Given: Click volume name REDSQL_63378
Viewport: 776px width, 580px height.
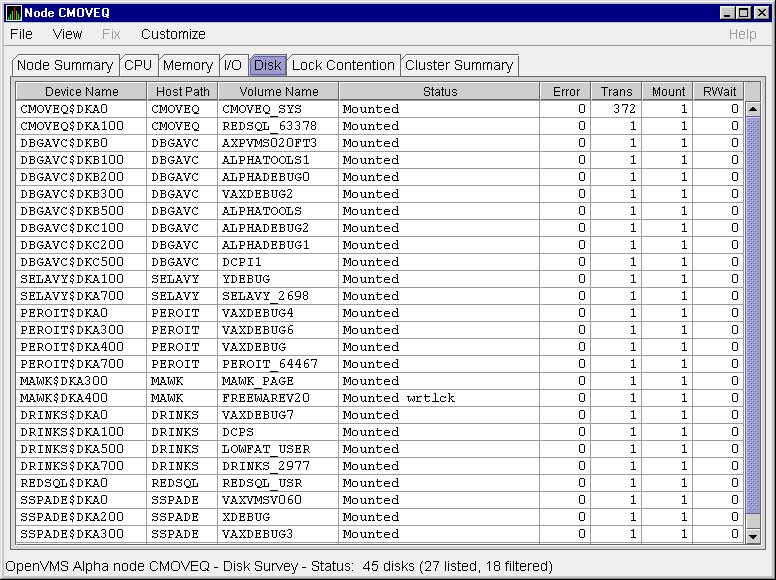Looking at the screenshot, I should [269, 126].
